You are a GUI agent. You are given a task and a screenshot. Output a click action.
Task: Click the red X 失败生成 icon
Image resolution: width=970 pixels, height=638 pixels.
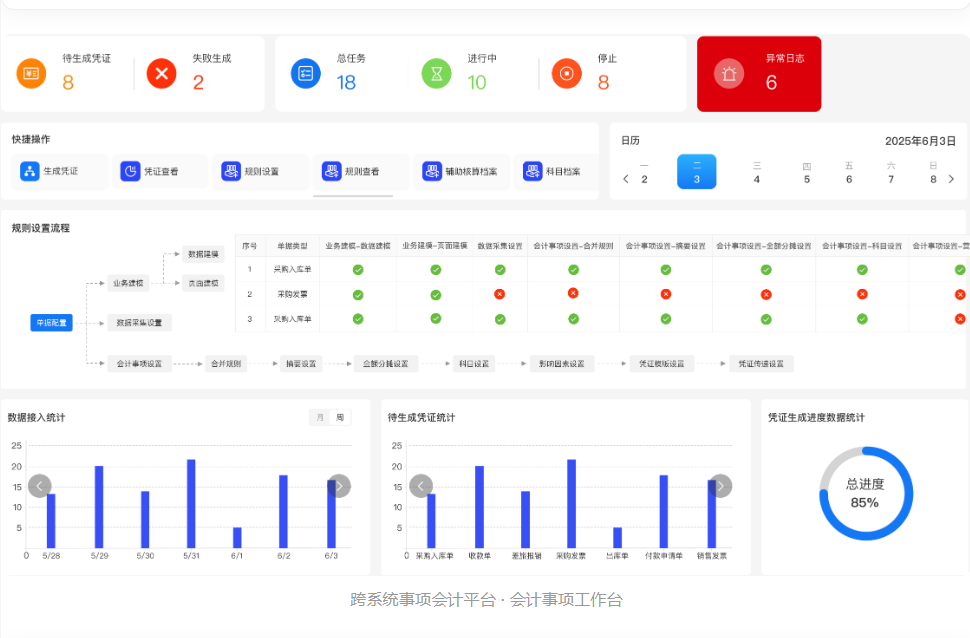[161, 74]
